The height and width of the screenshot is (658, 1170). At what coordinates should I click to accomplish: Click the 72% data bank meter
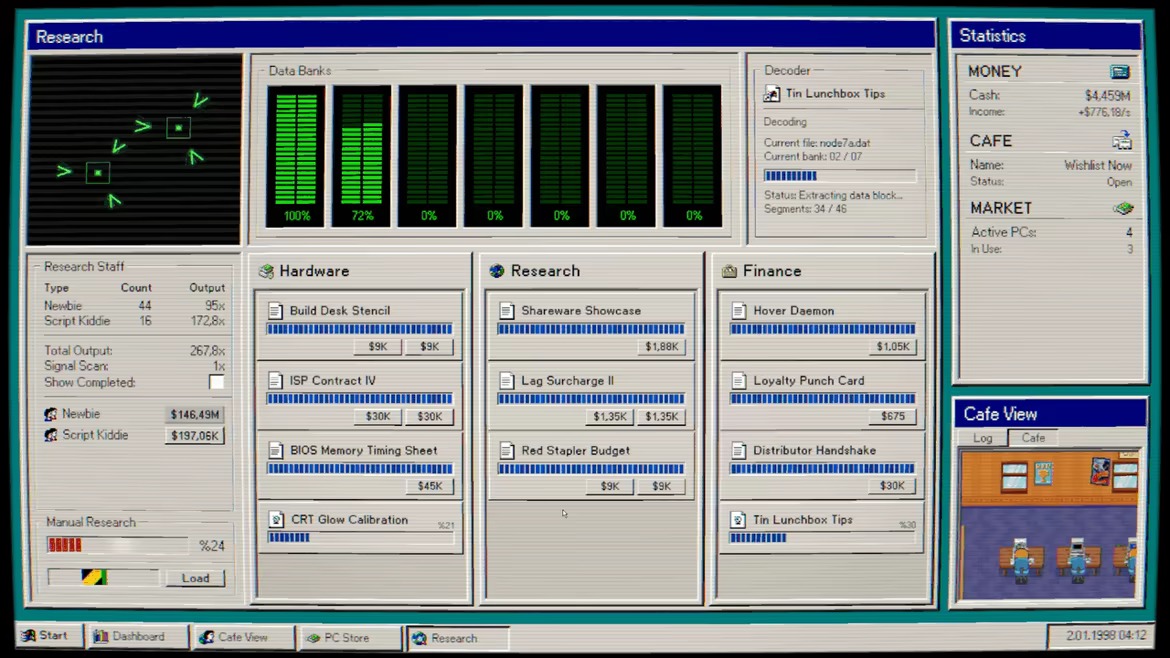(362, 156)
